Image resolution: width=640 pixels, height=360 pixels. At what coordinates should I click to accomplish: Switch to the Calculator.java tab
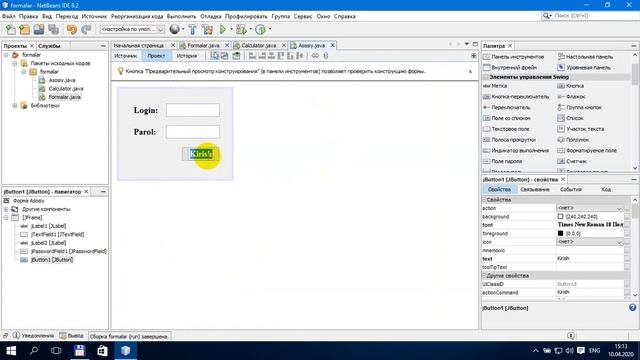tap(259, 45)
